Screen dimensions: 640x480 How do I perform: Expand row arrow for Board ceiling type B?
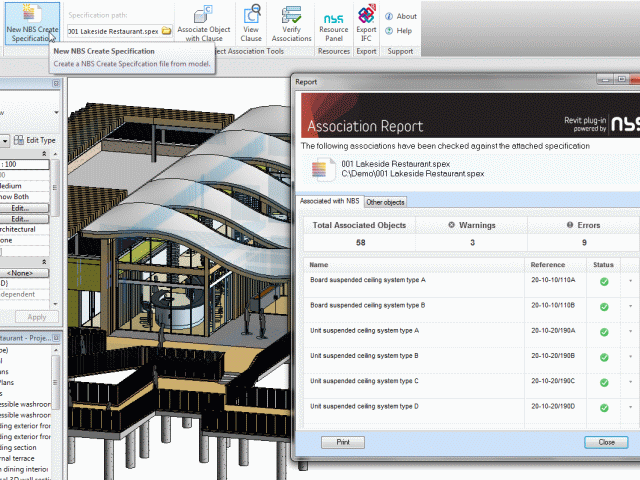point(631,307)
